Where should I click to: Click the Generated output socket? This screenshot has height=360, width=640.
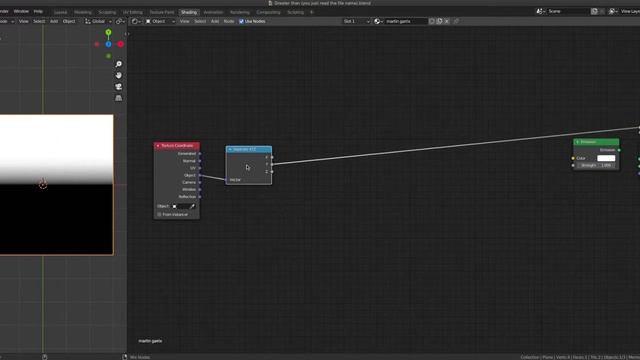click(x=200, y=153)
